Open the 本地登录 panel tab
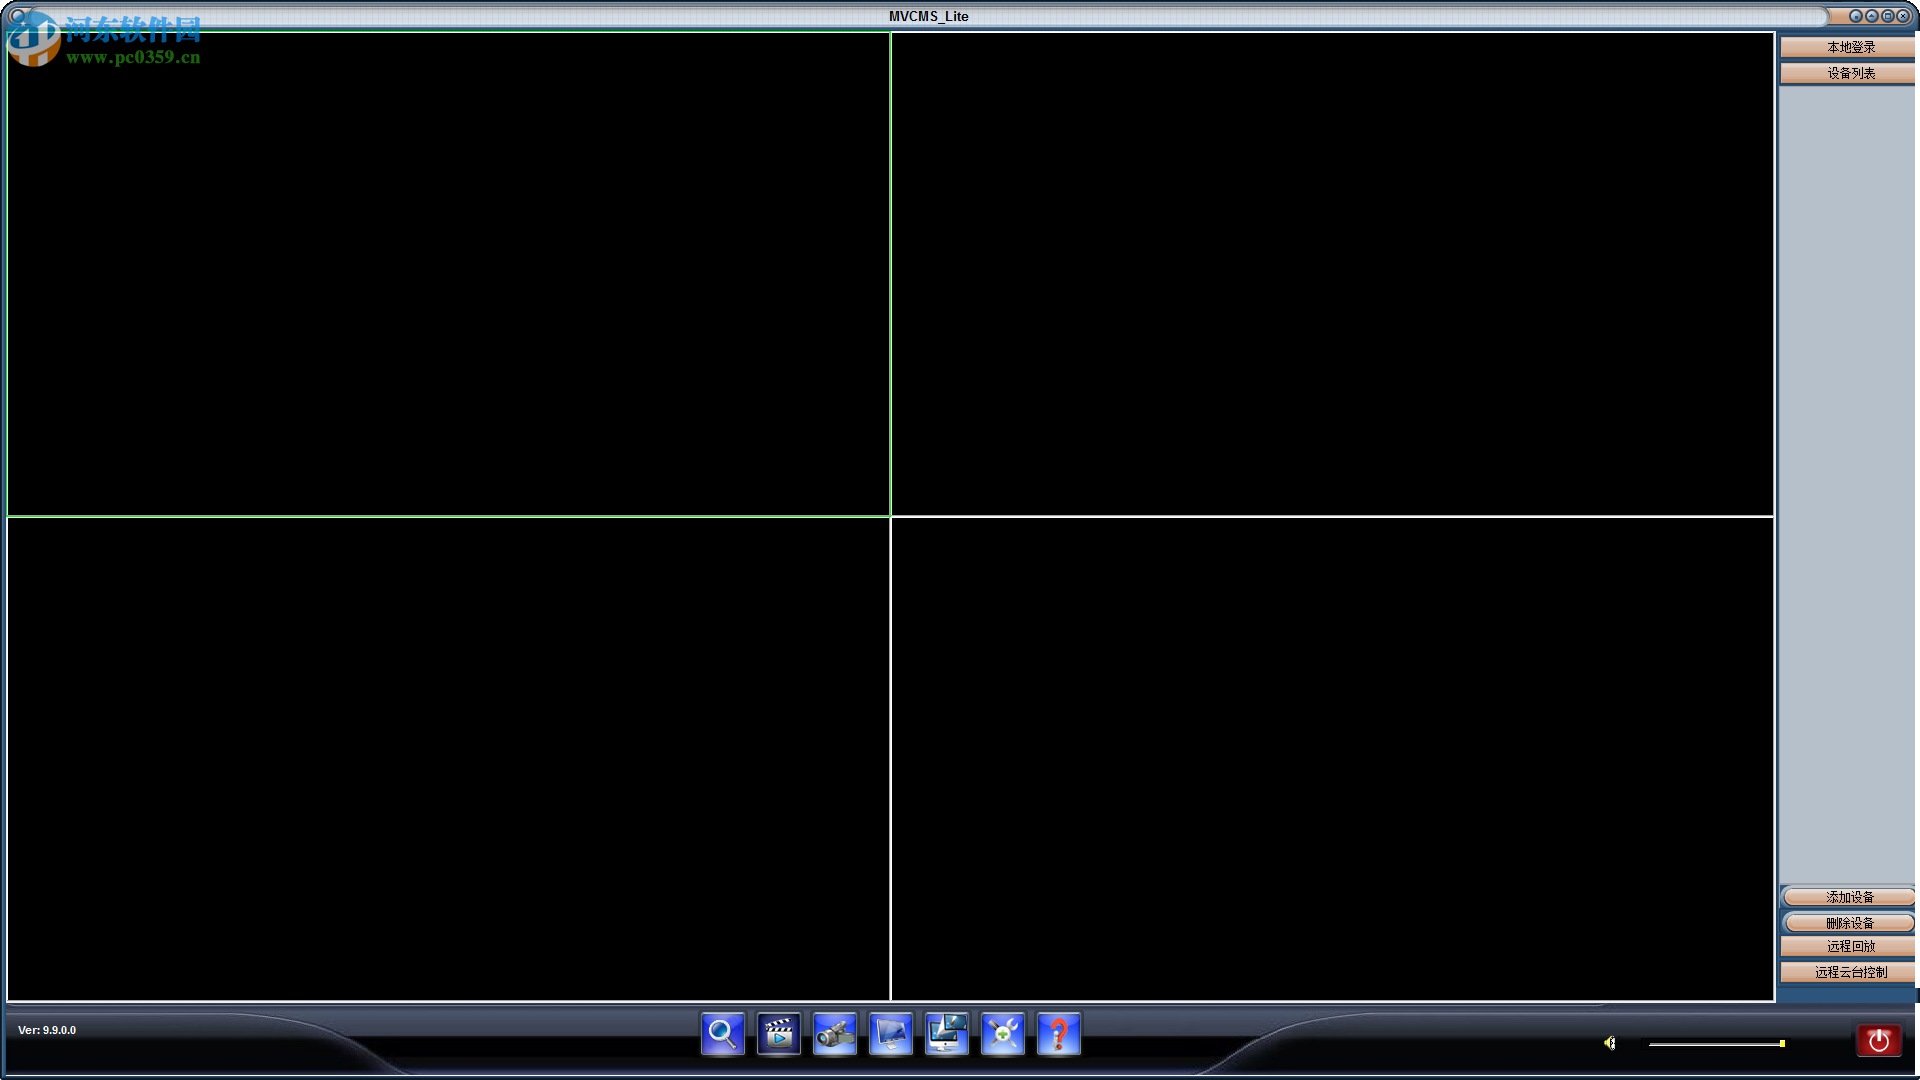Viewport: 1920px width, 1080px height. (1849, 47)
